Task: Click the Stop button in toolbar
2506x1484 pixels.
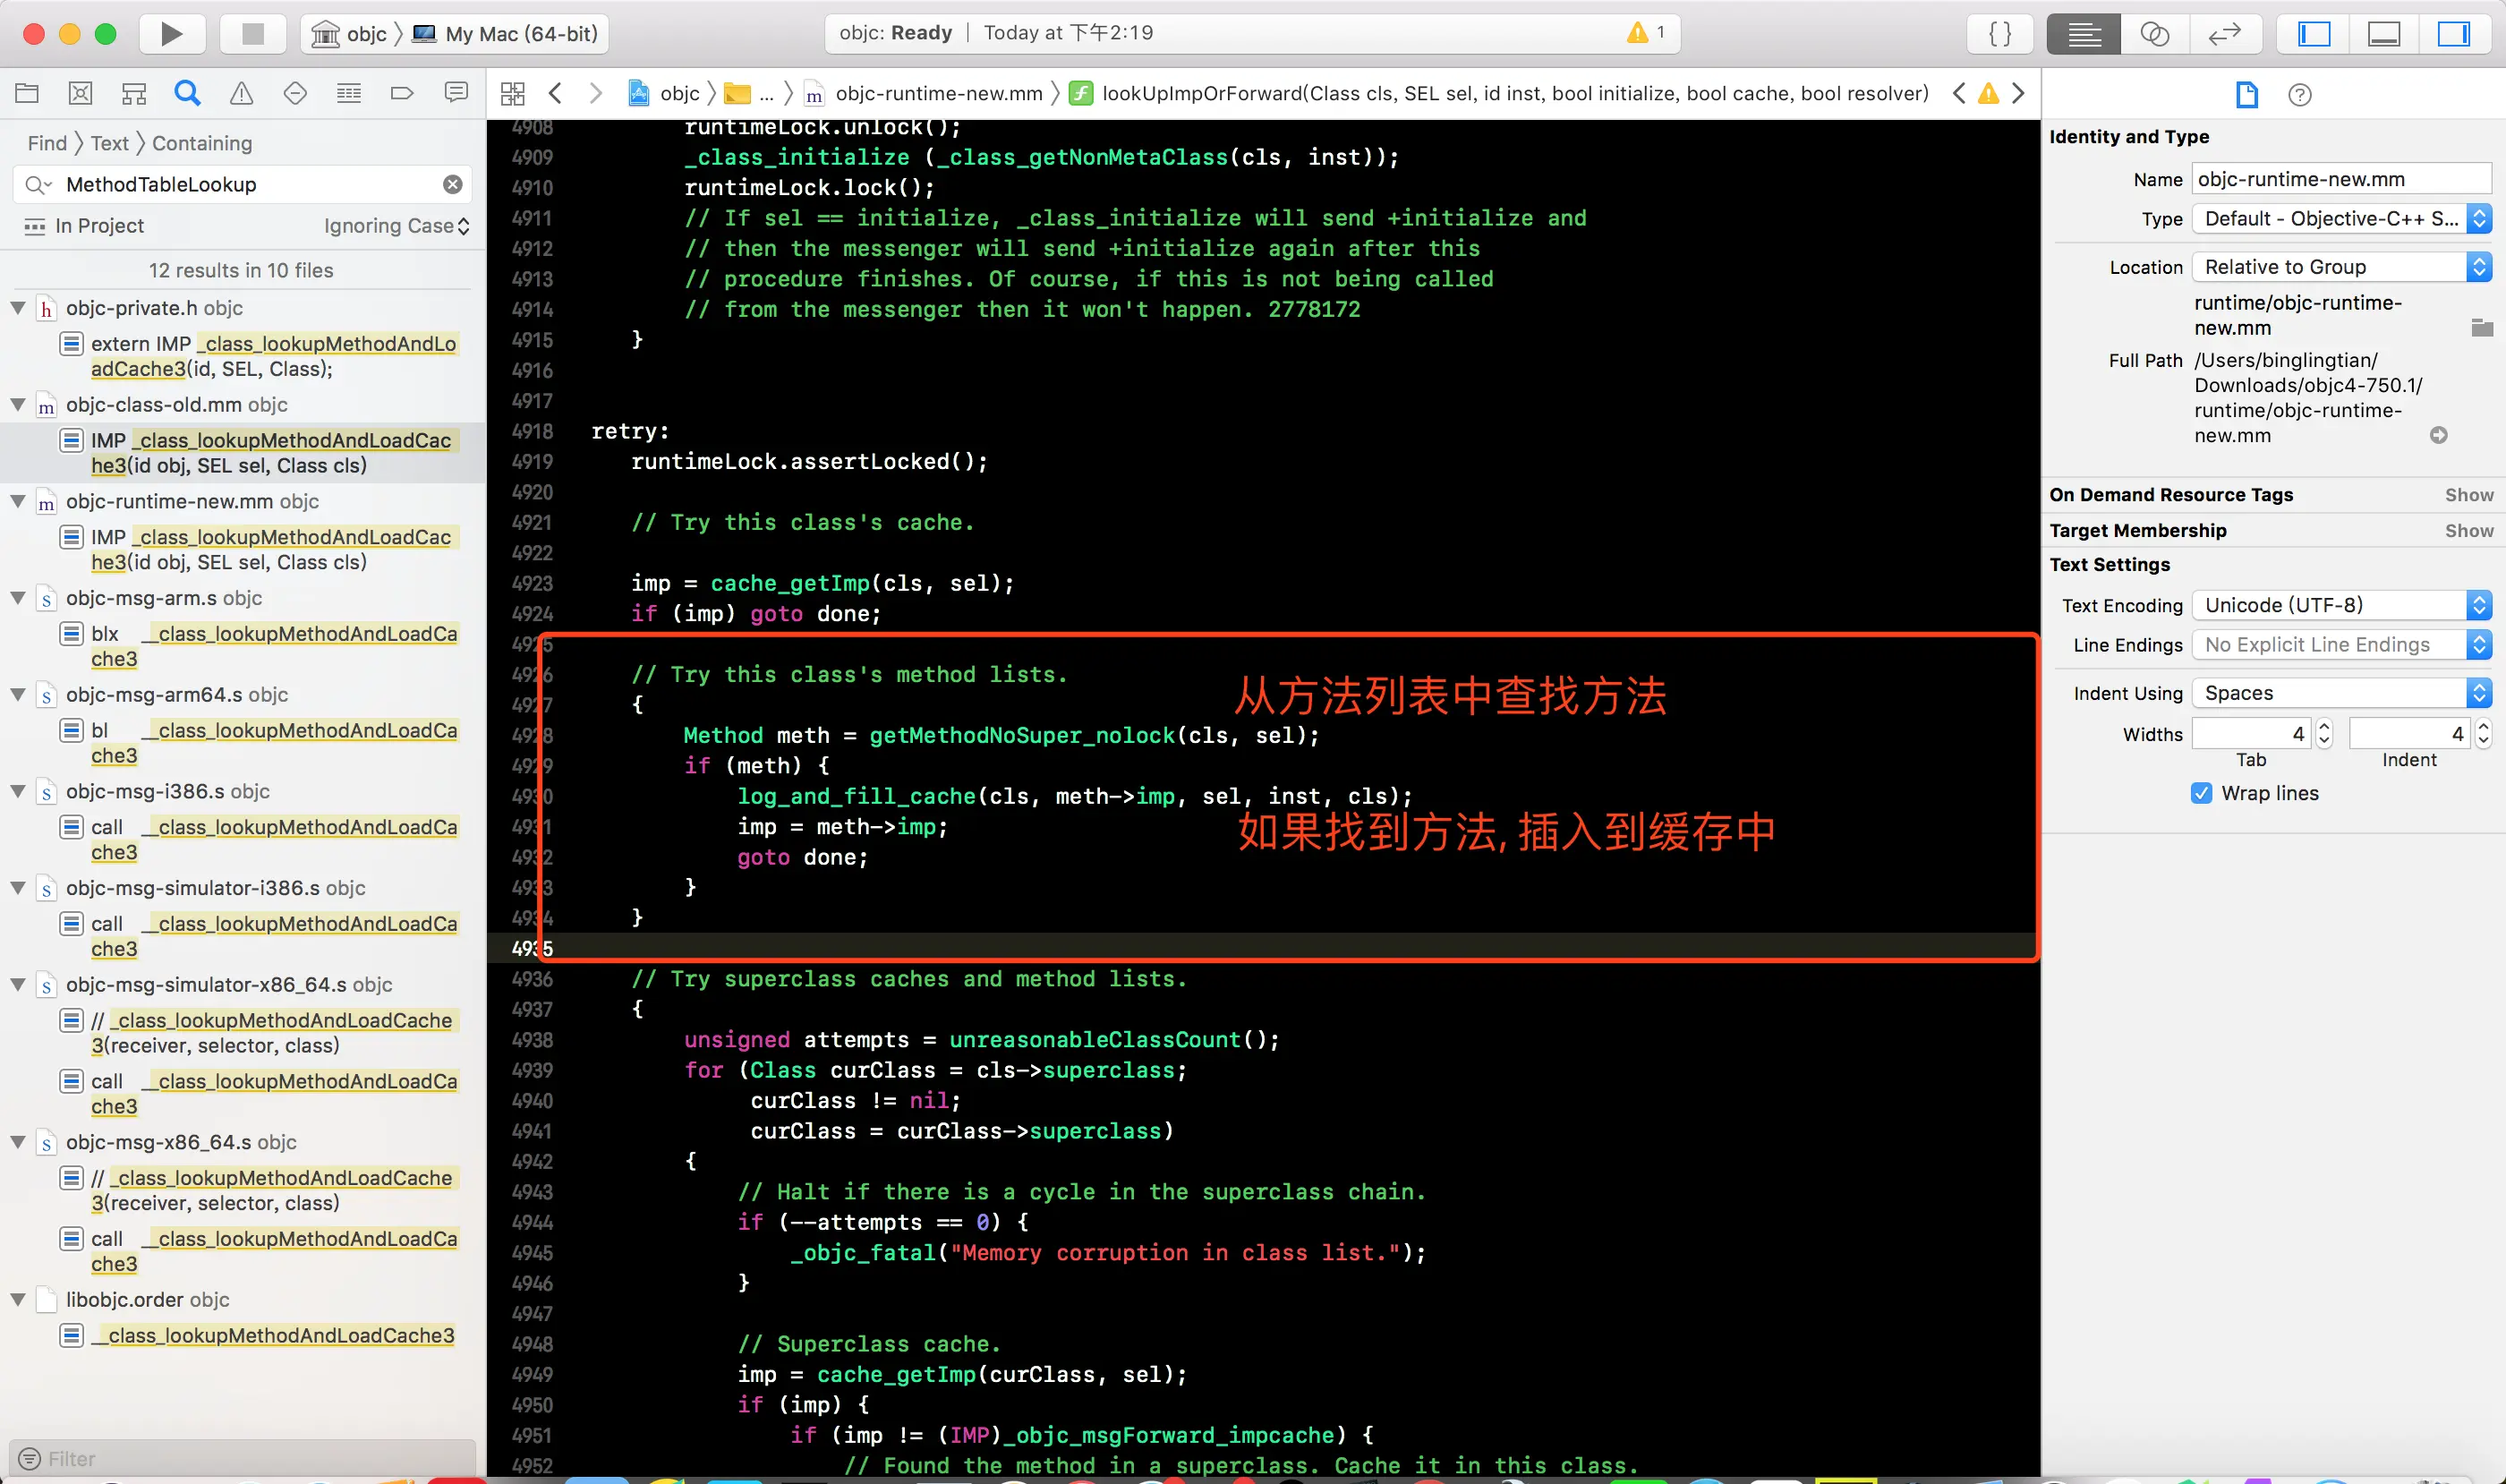Action: (253, 34)
